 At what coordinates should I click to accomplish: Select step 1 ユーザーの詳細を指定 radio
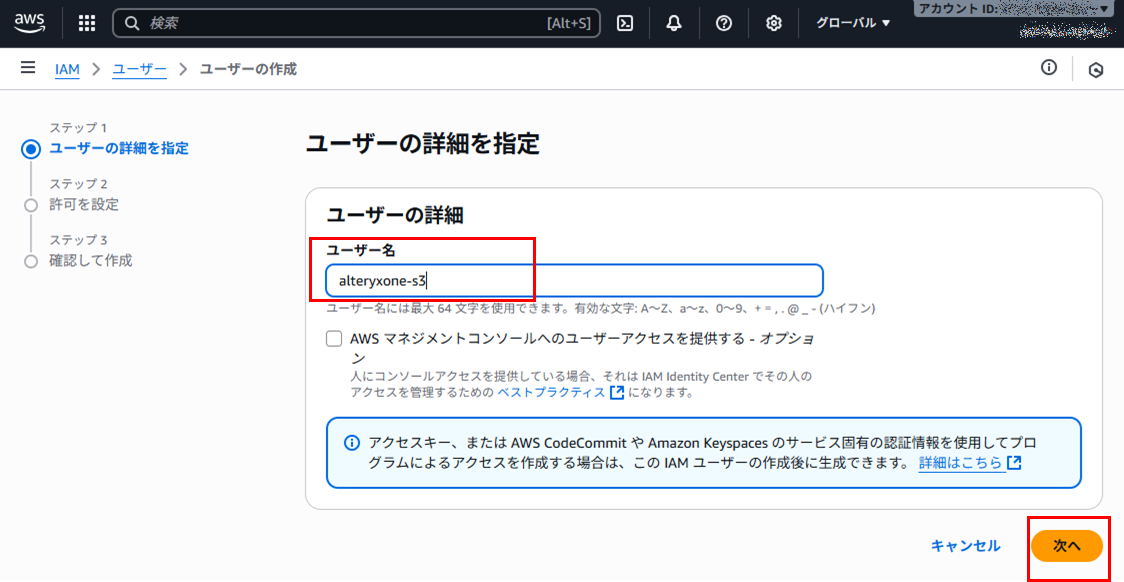[x=31, y=149]
